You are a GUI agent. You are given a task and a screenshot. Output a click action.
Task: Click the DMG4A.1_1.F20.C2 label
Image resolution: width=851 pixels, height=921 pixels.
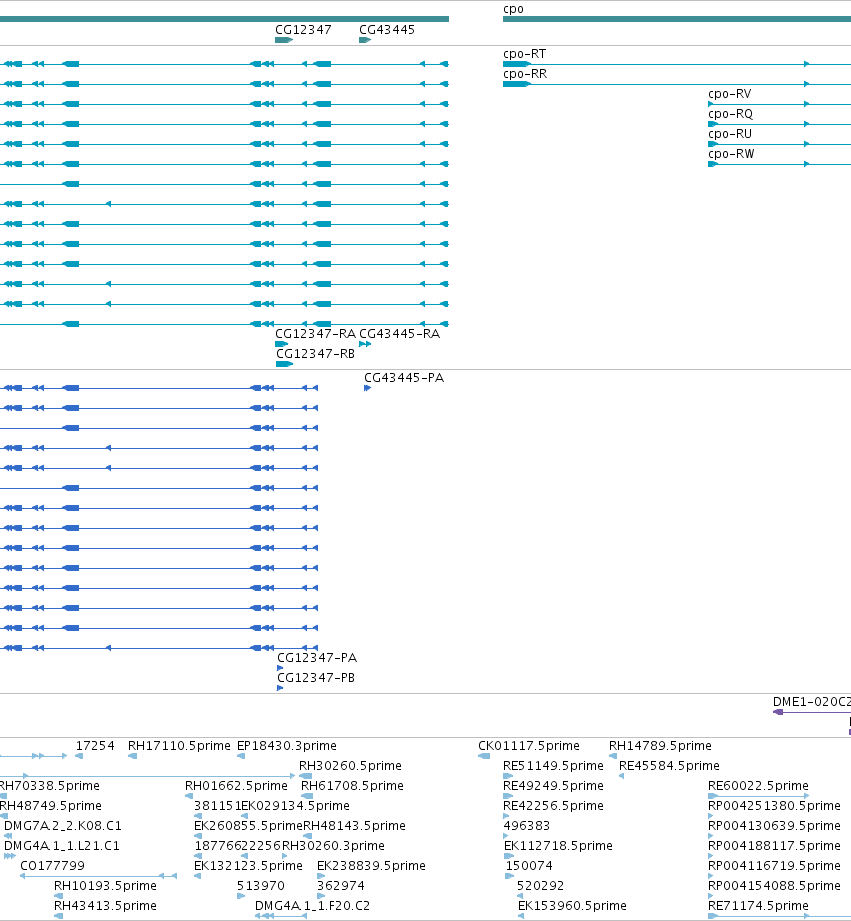pyautogui.click(x=312, y=906)
